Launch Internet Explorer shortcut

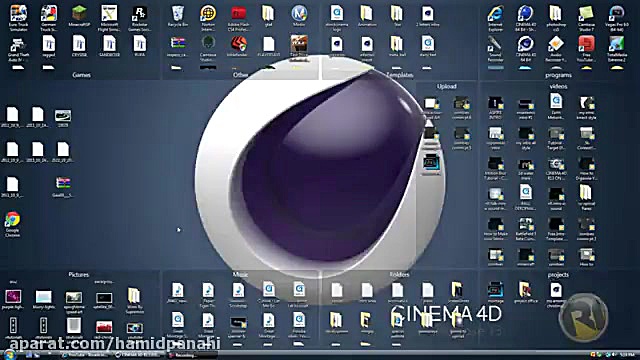(x=495, y=18)
